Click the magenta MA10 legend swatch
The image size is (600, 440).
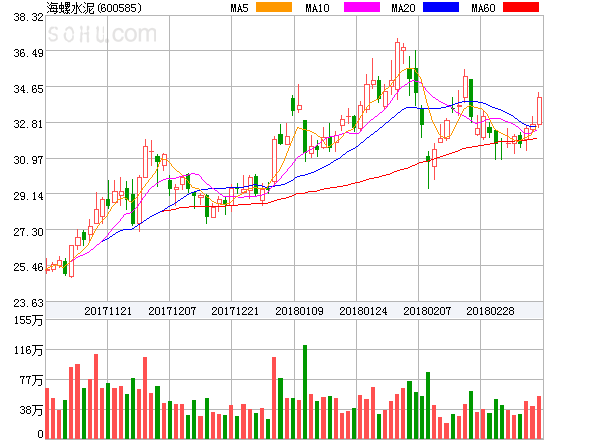(x=362, y=7)
